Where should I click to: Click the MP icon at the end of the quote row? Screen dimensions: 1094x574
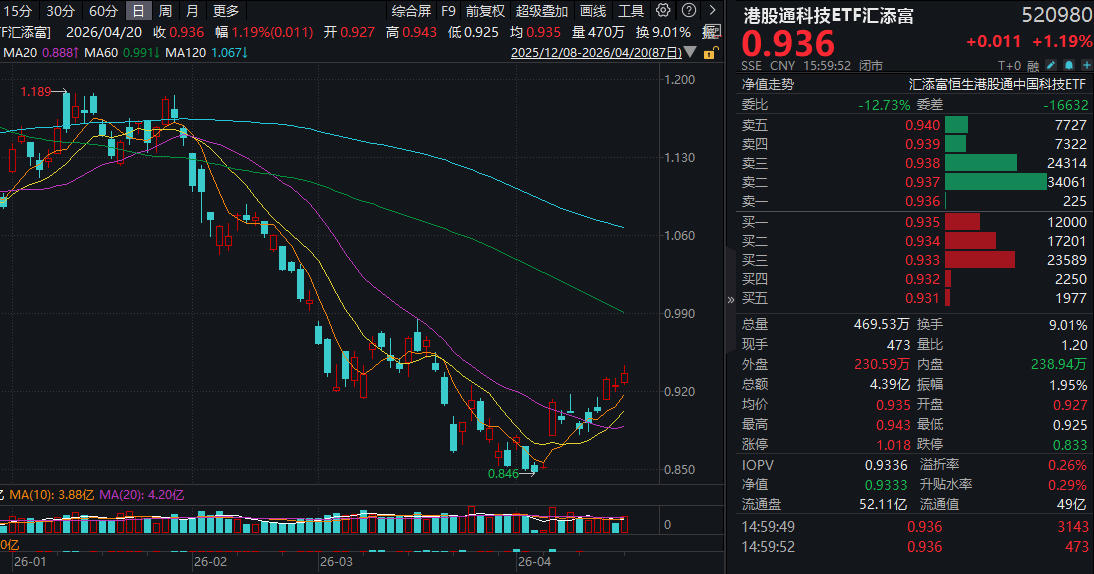pyautogui.click(x=711, y=32)
